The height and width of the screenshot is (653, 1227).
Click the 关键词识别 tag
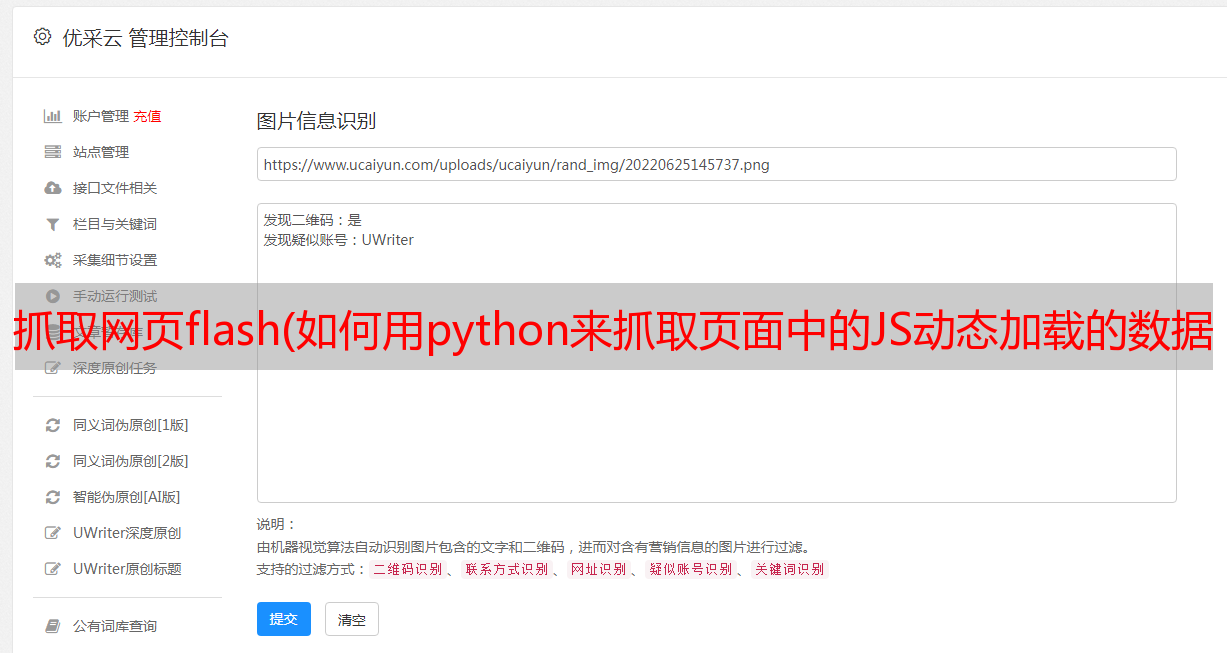click(x=789, y=569)
